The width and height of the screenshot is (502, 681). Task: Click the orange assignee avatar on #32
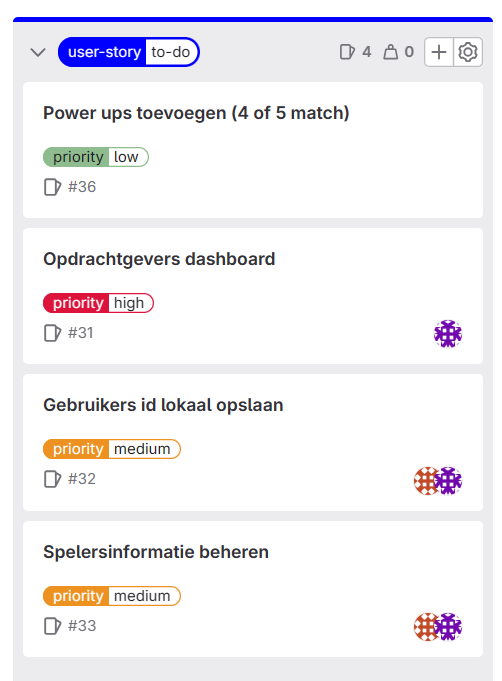(x=424, y=481)
